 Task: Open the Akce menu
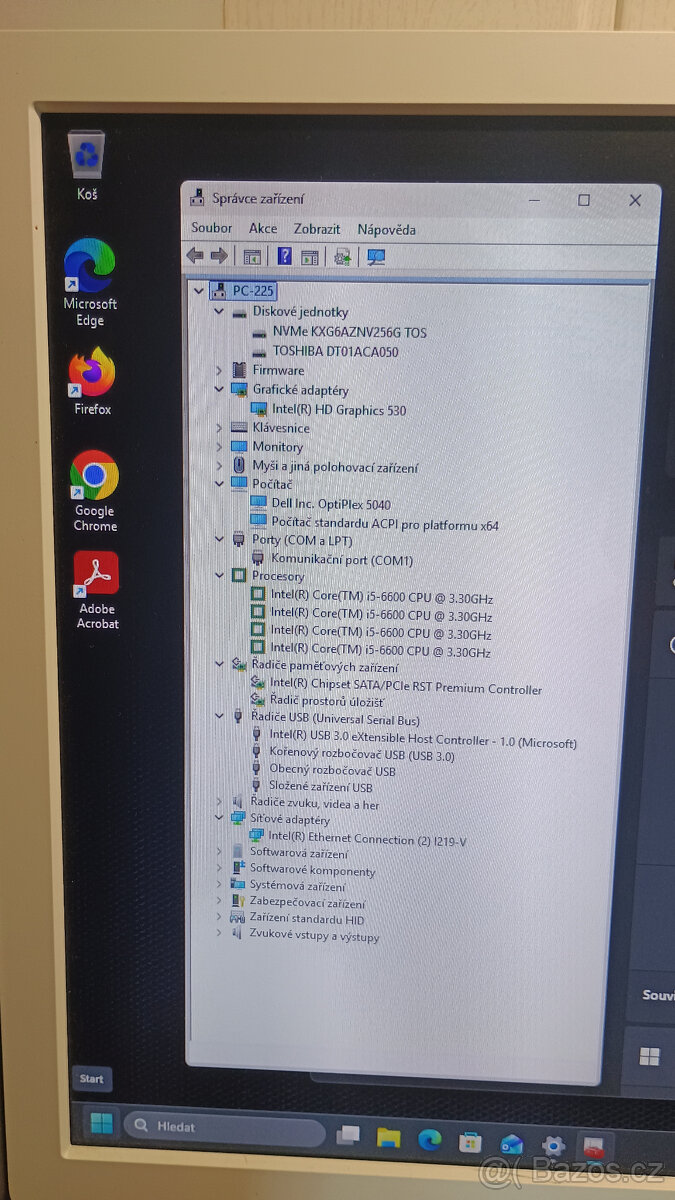click(263, 228)
